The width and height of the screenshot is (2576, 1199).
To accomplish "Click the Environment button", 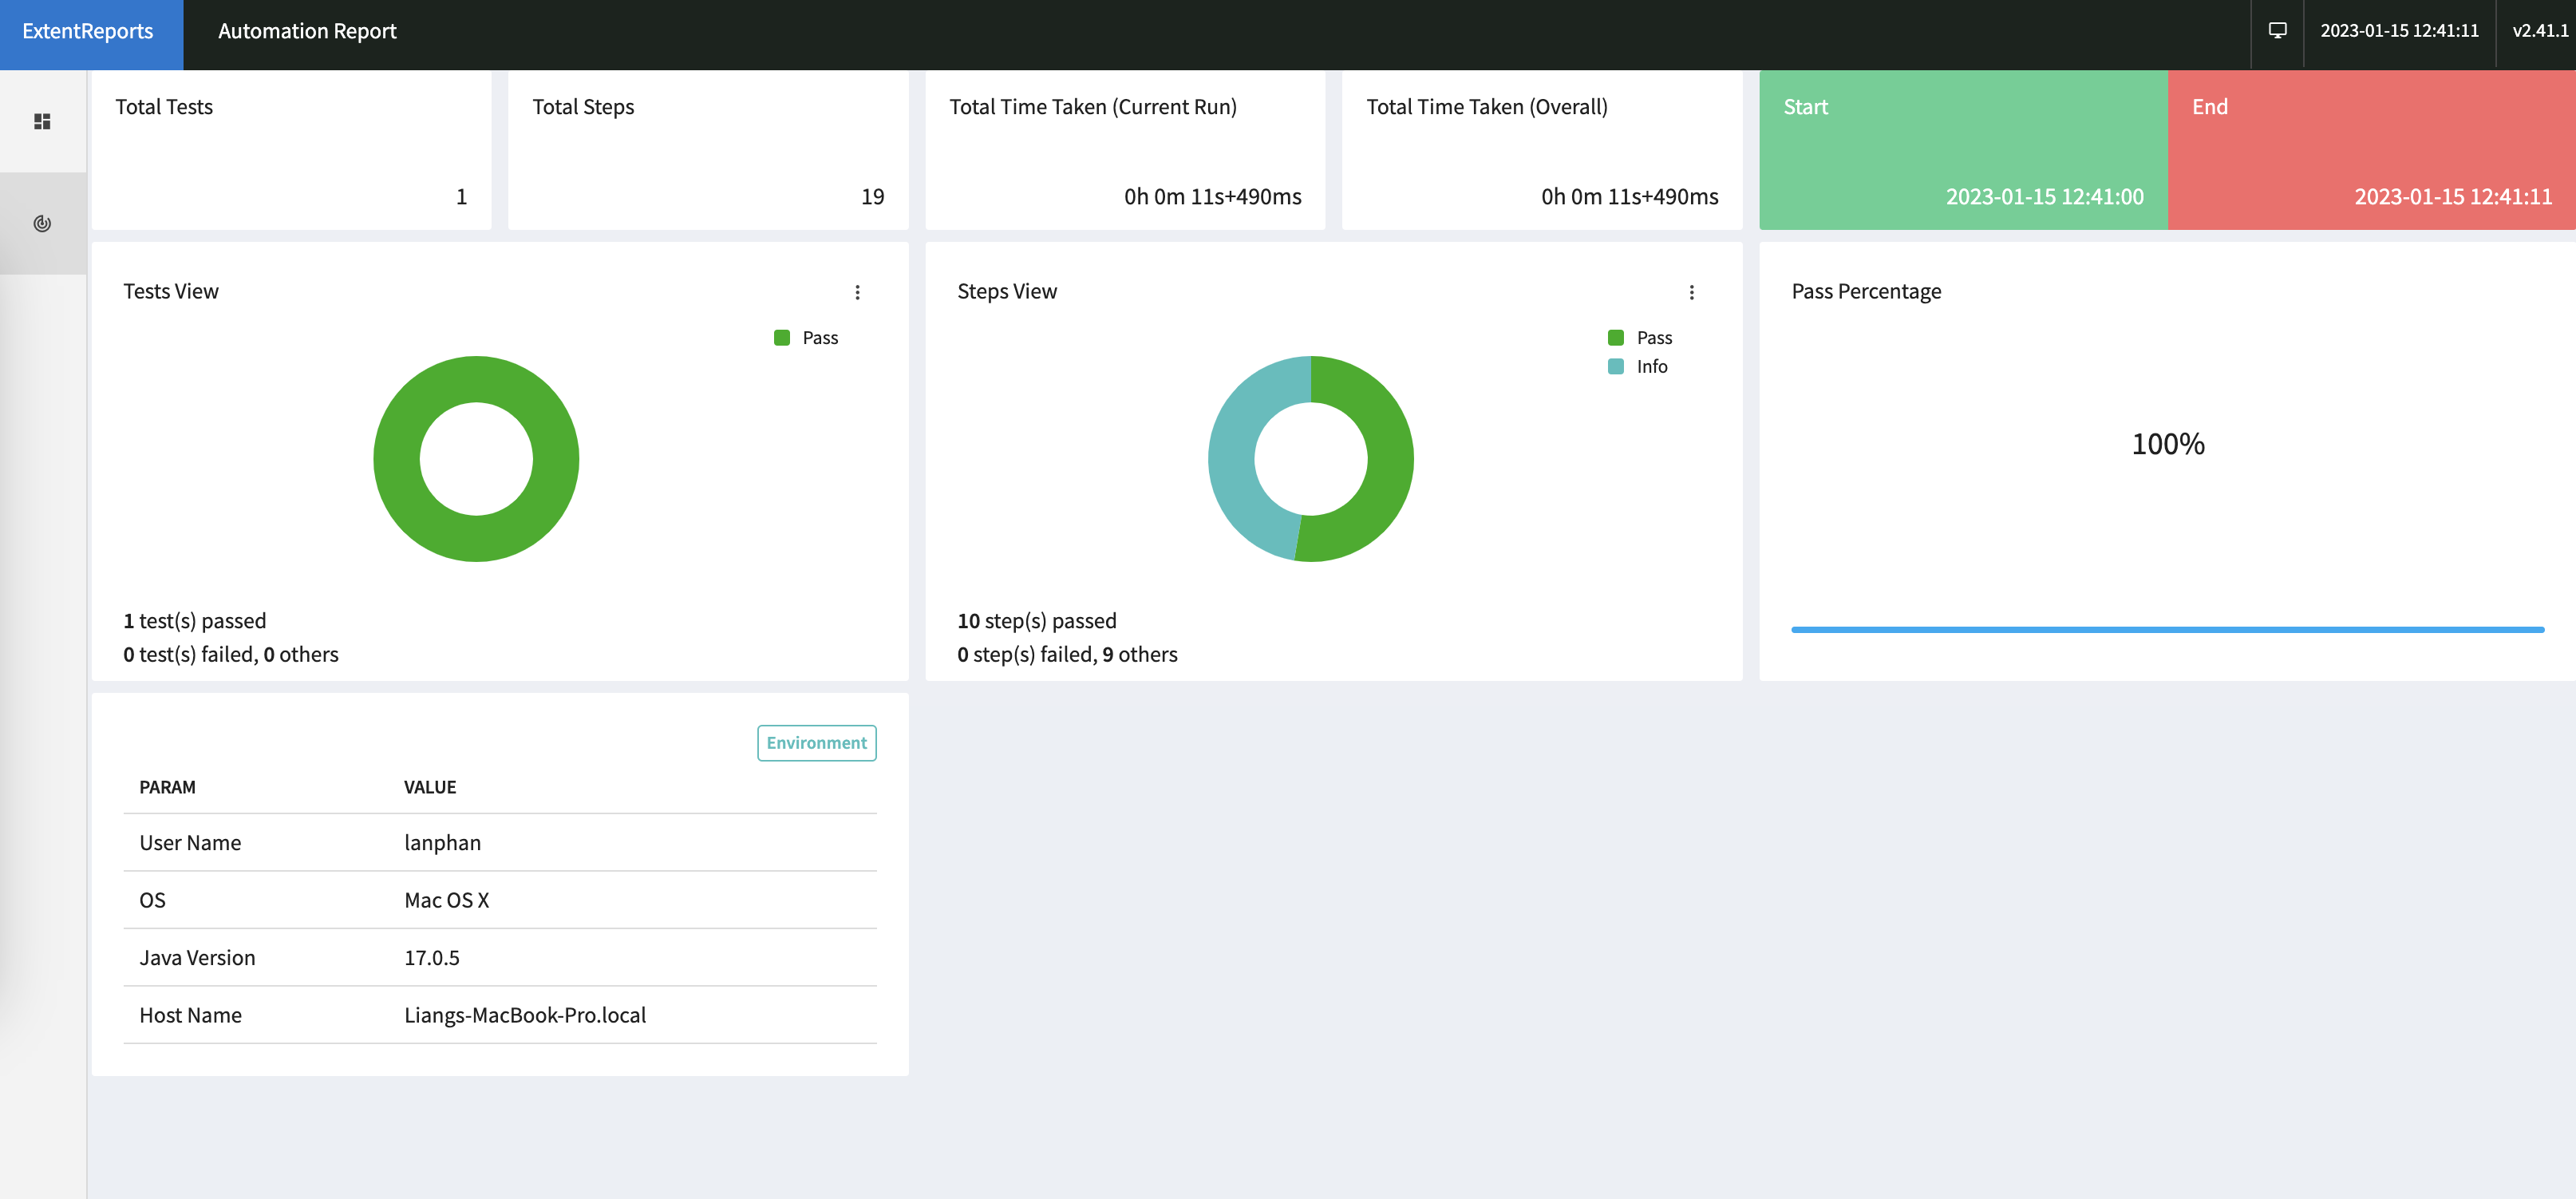I will (x=816, y=742).
